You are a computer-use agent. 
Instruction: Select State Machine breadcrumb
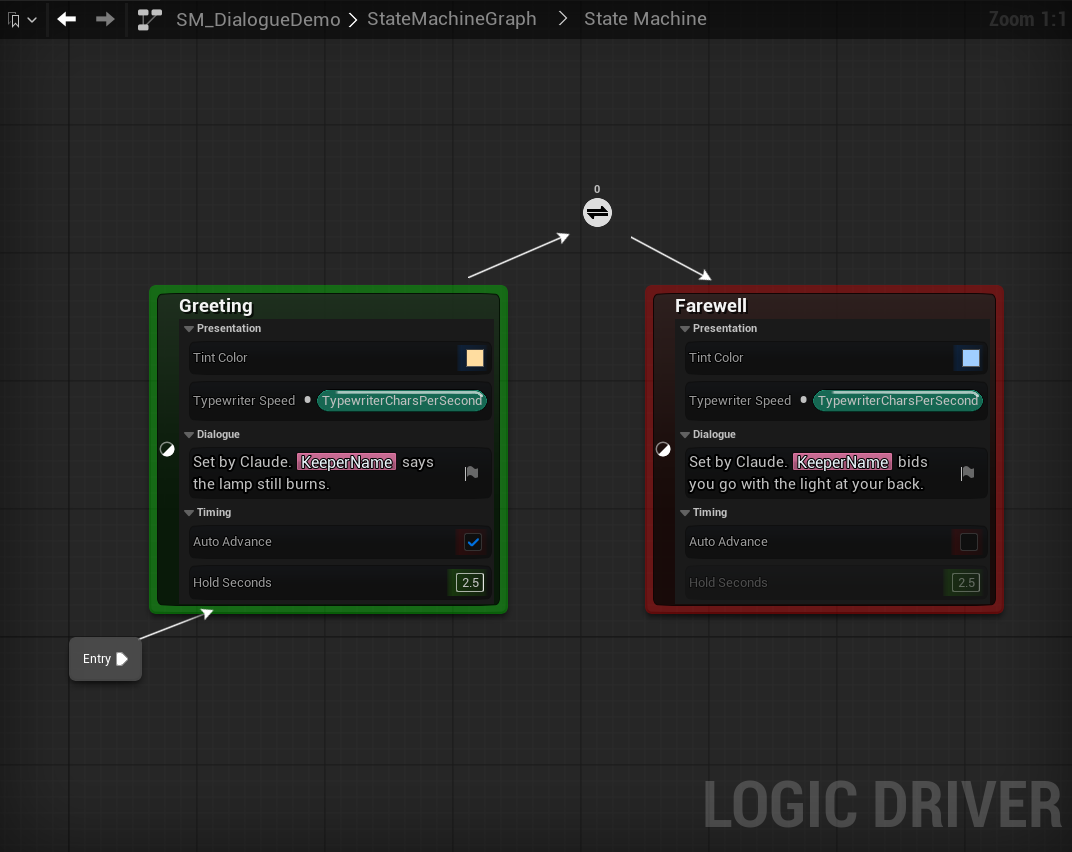[645, 18]
